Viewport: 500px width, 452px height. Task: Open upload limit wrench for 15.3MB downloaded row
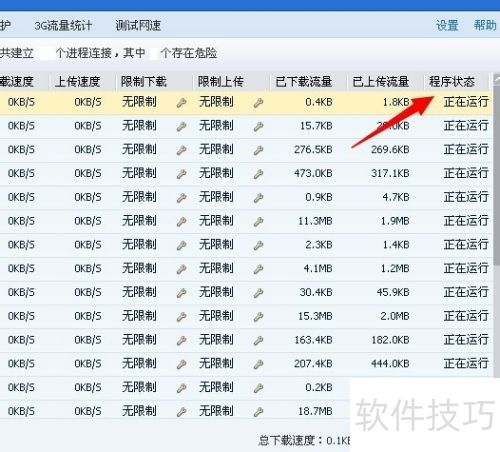tap(258, 317)
